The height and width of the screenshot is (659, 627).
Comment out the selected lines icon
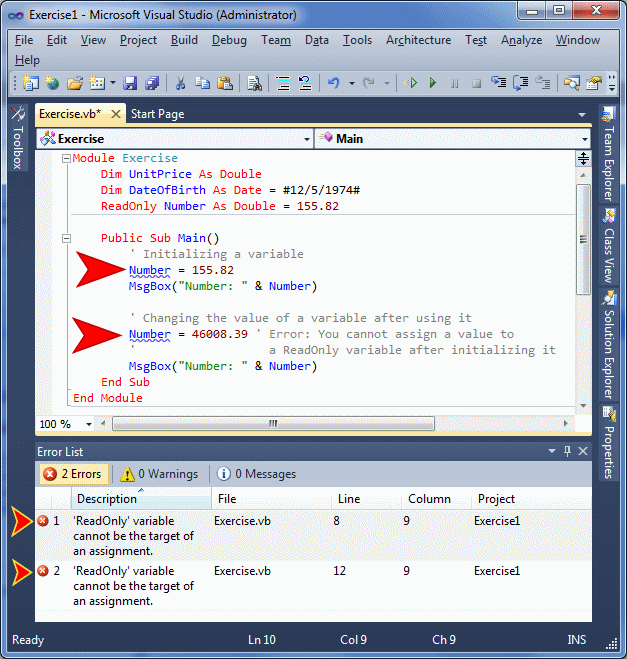(x=283, y=83)
